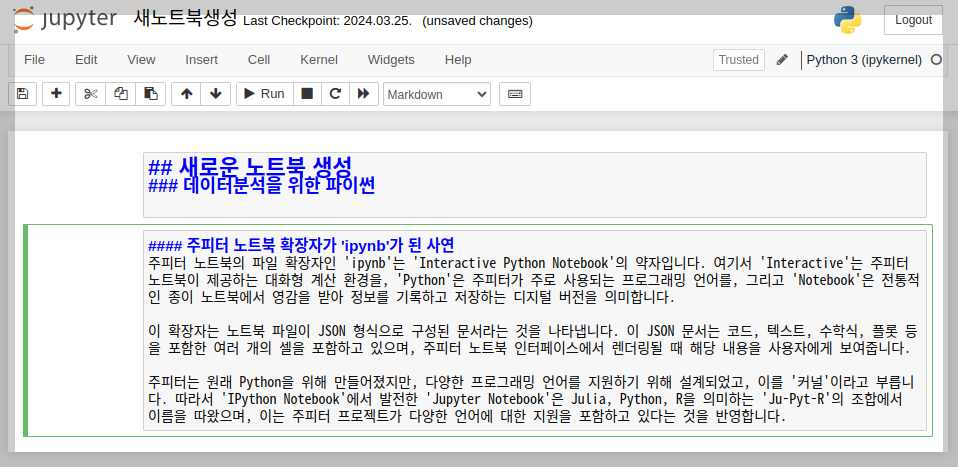Rename notebook title 새노트북생성

click(x=185, y=19)
